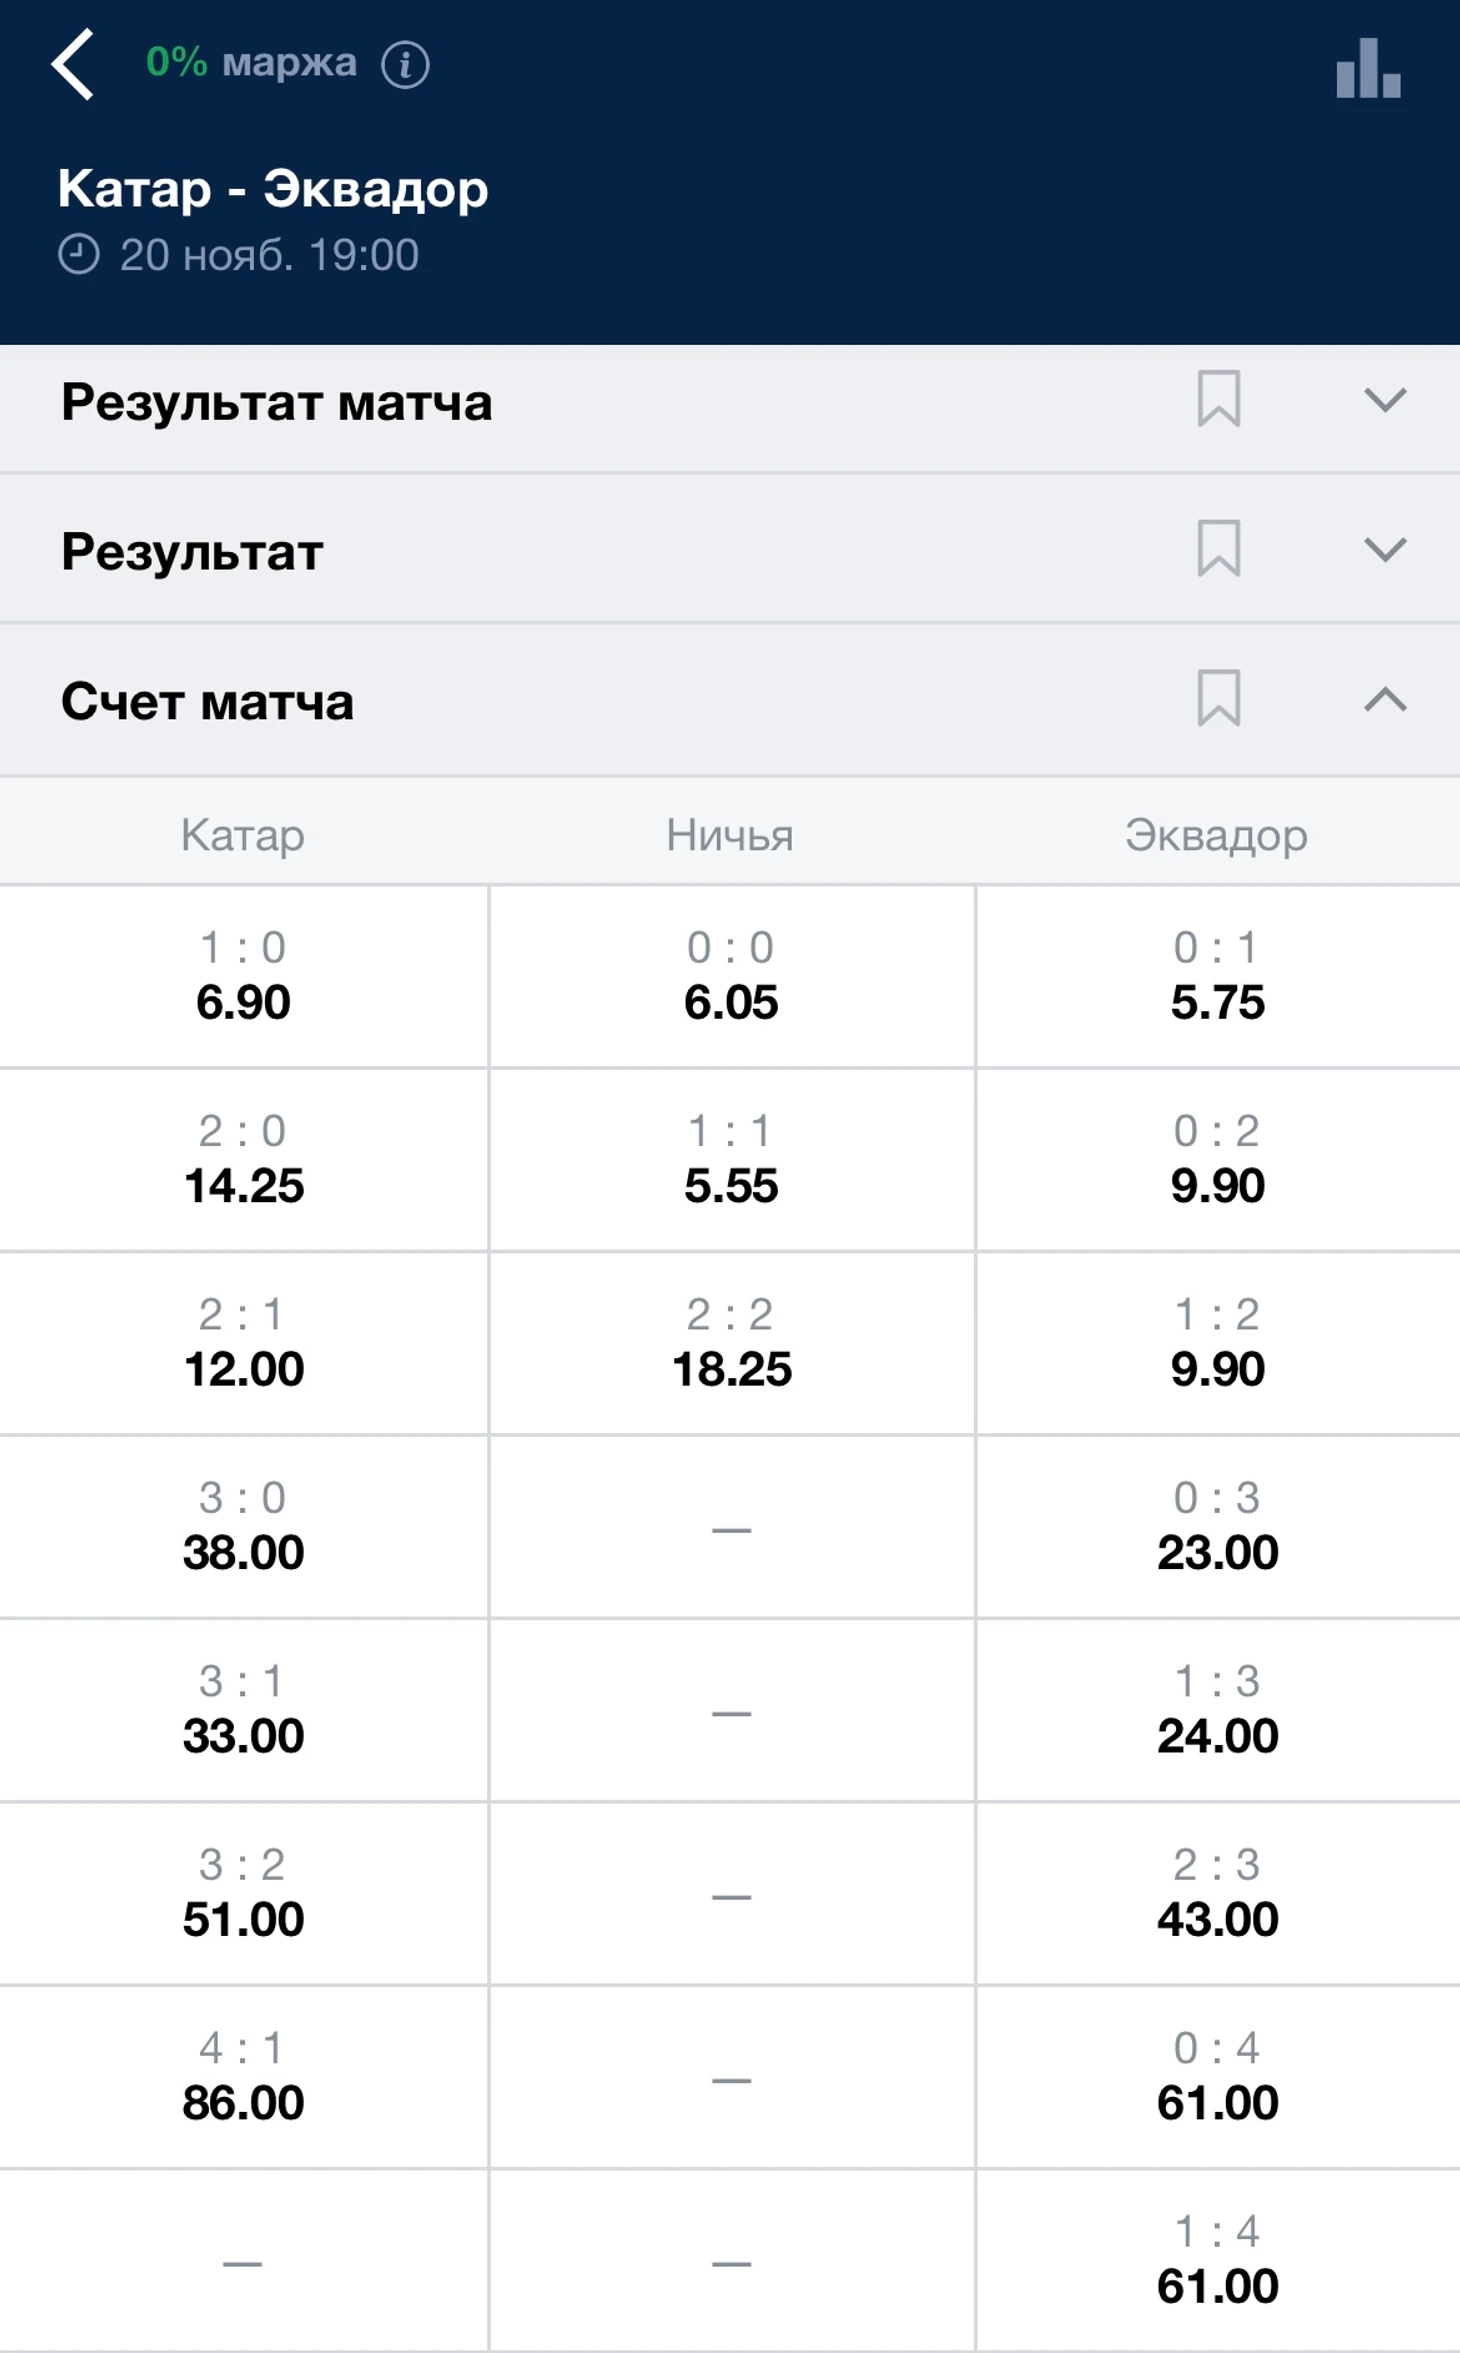Select score 1:0 at odds 6.90
The image size is (1460, 2353).
(243, 976)
